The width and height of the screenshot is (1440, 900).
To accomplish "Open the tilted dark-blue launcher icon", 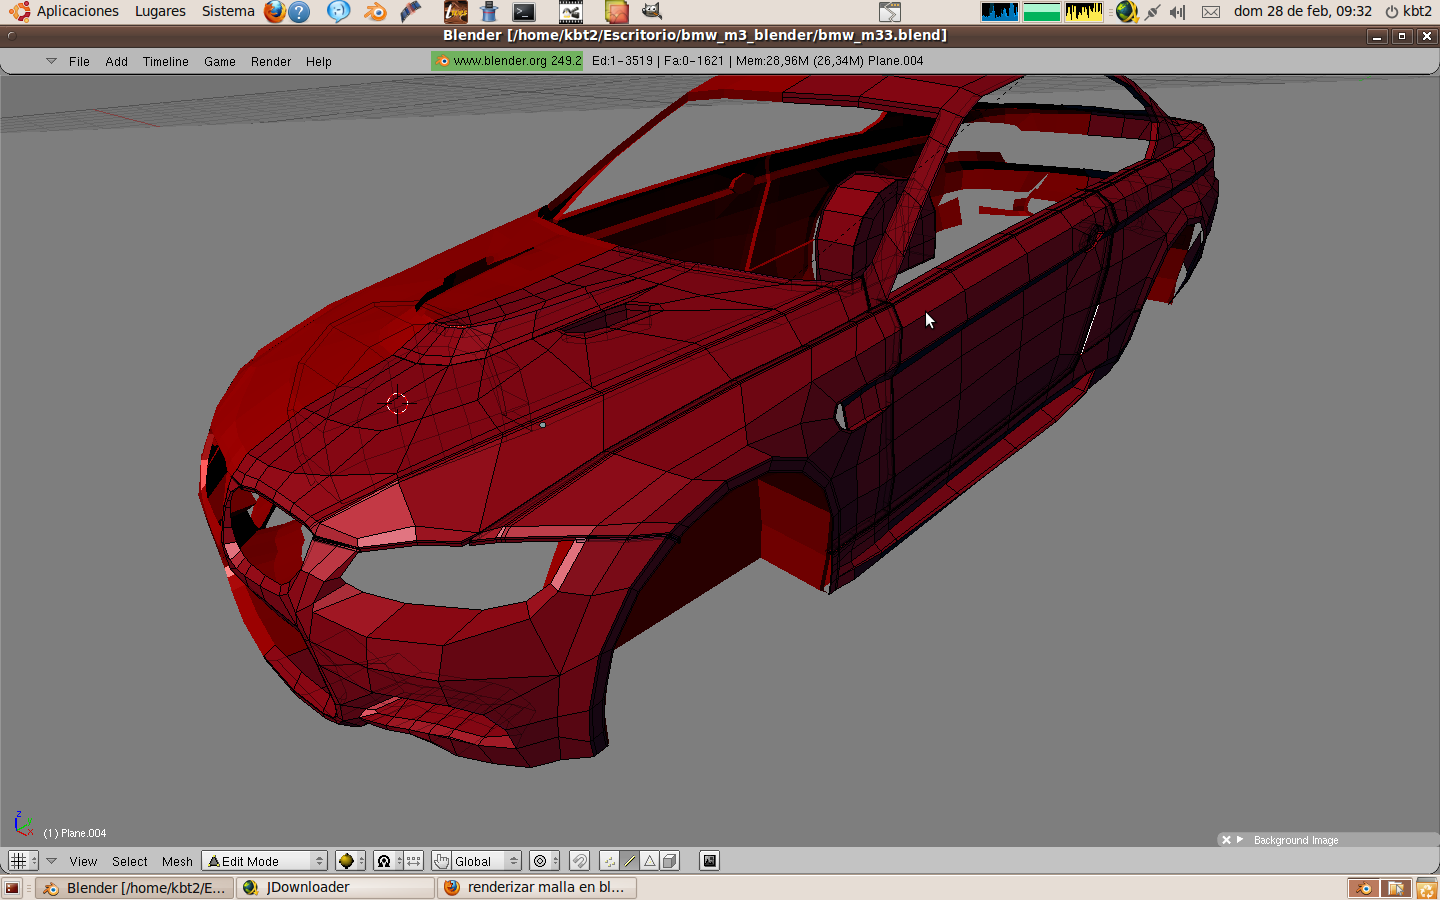I will point(410,12).
